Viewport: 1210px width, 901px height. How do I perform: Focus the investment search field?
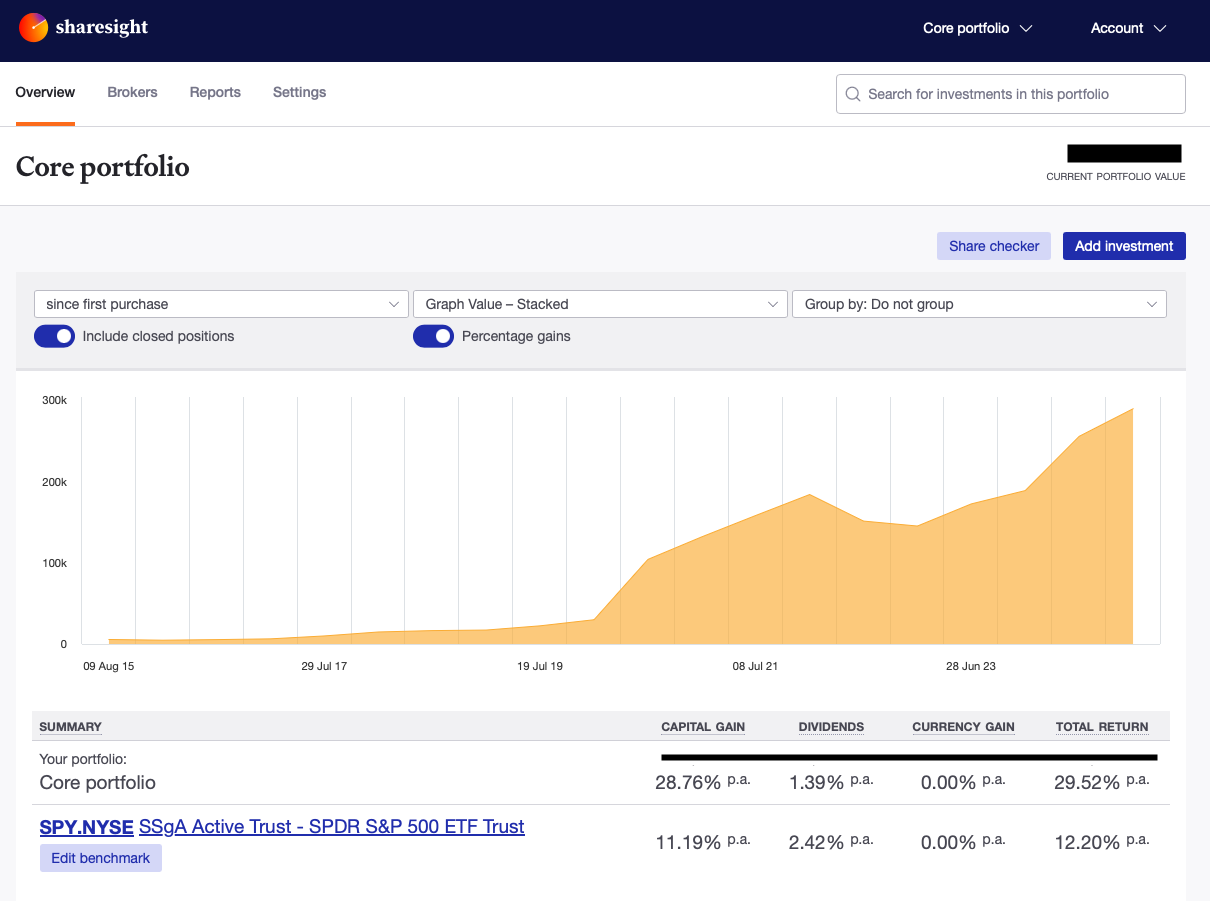pos(1011,94)
